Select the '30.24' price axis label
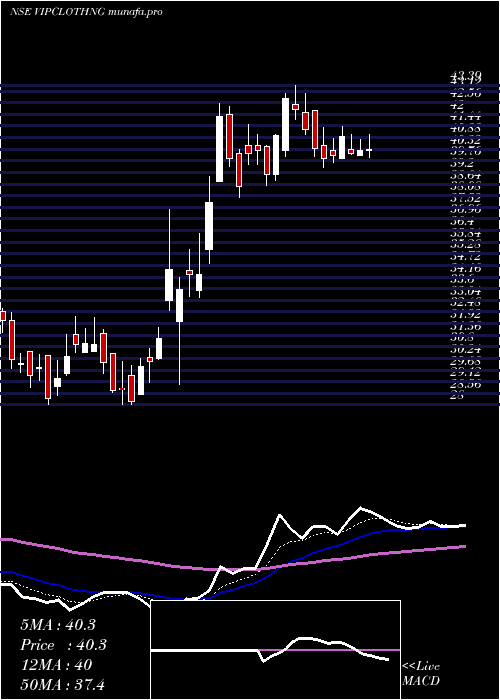Viewport: 500px width, 700px height. click(x=465, y=350)
